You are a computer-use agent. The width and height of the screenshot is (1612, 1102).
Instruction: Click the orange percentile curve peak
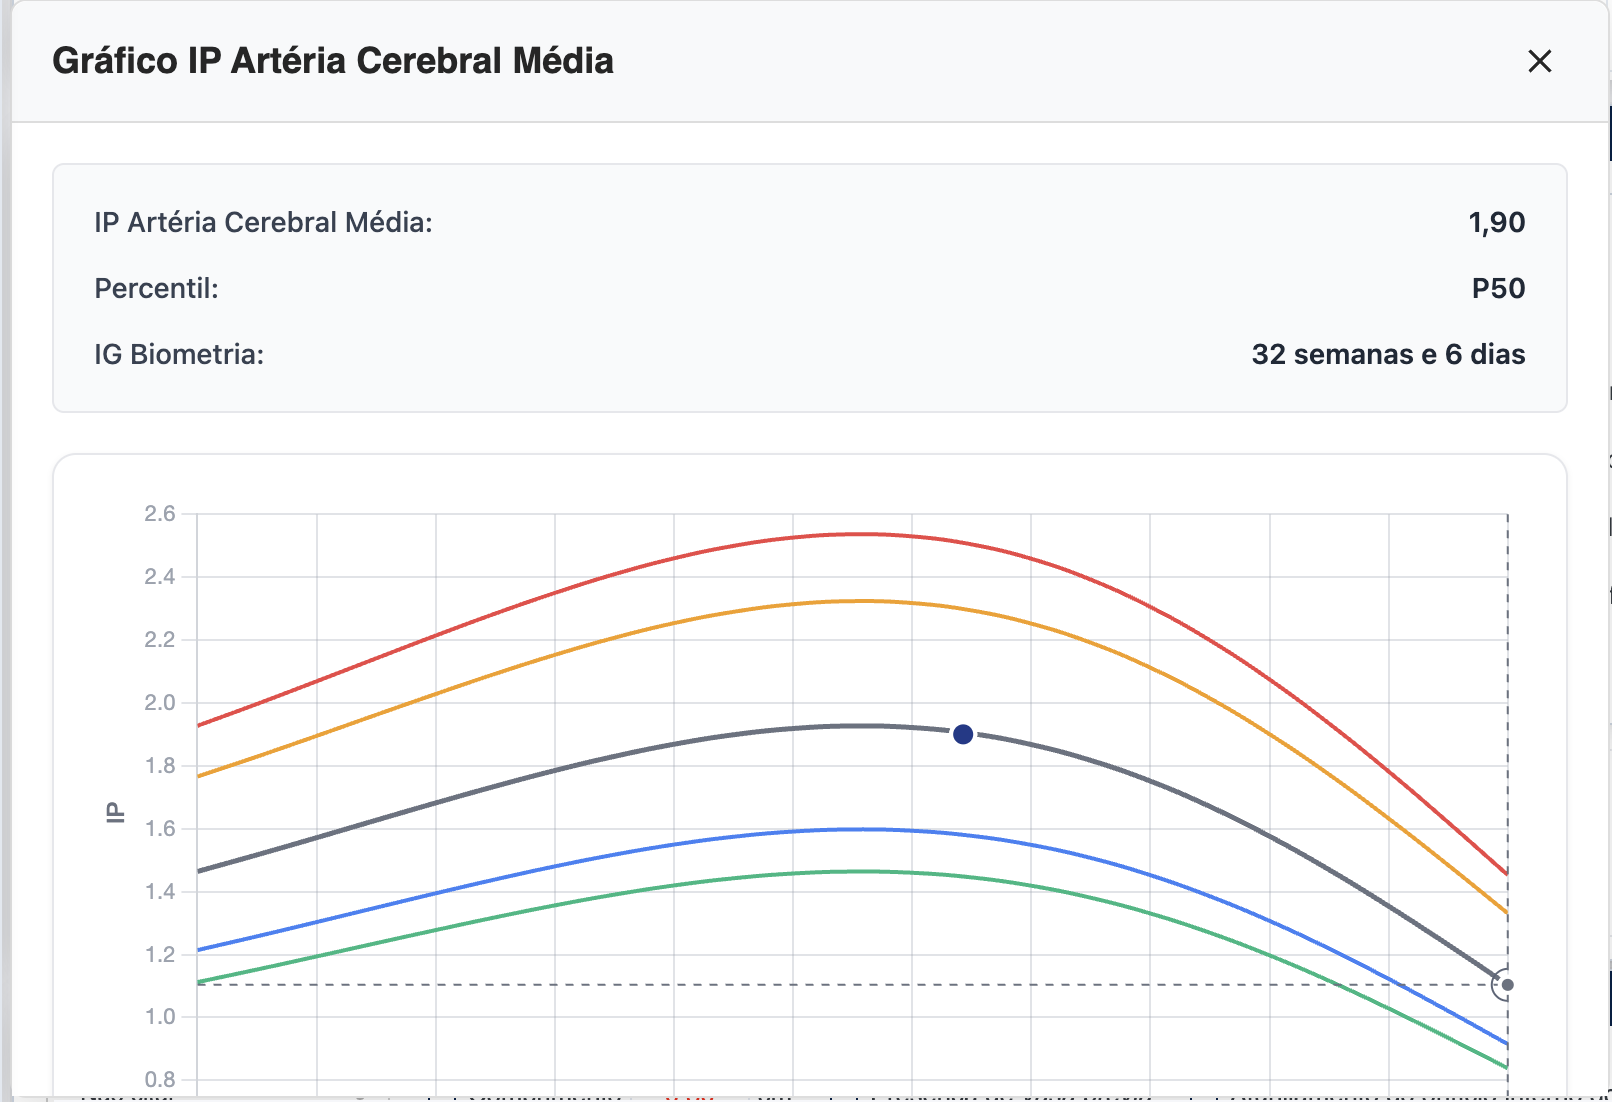pos(862,601)
